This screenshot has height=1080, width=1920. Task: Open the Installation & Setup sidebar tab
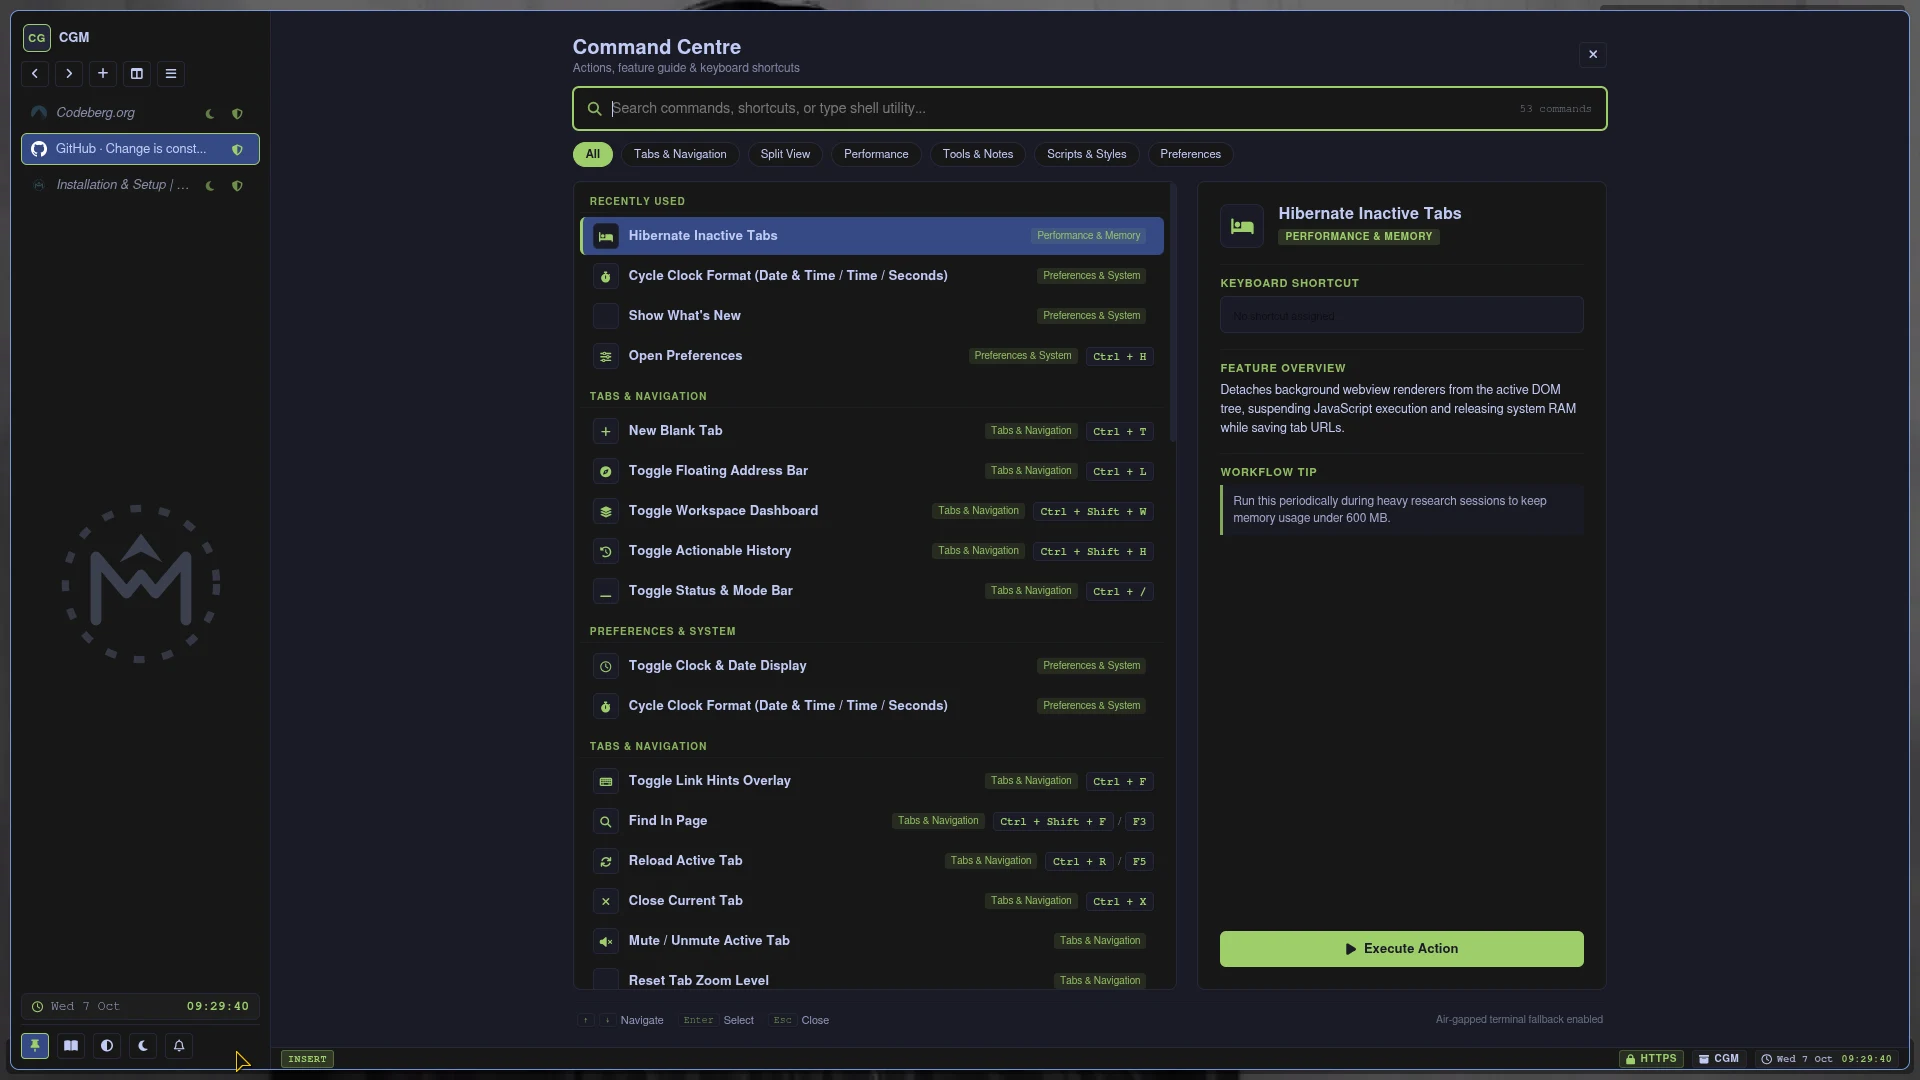coord(140,185)
